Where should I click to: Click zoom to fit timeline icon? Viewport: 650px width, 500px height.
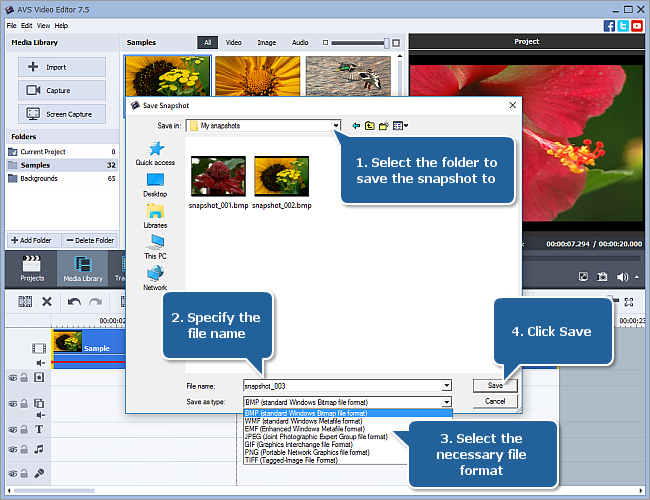coord(629,302)
